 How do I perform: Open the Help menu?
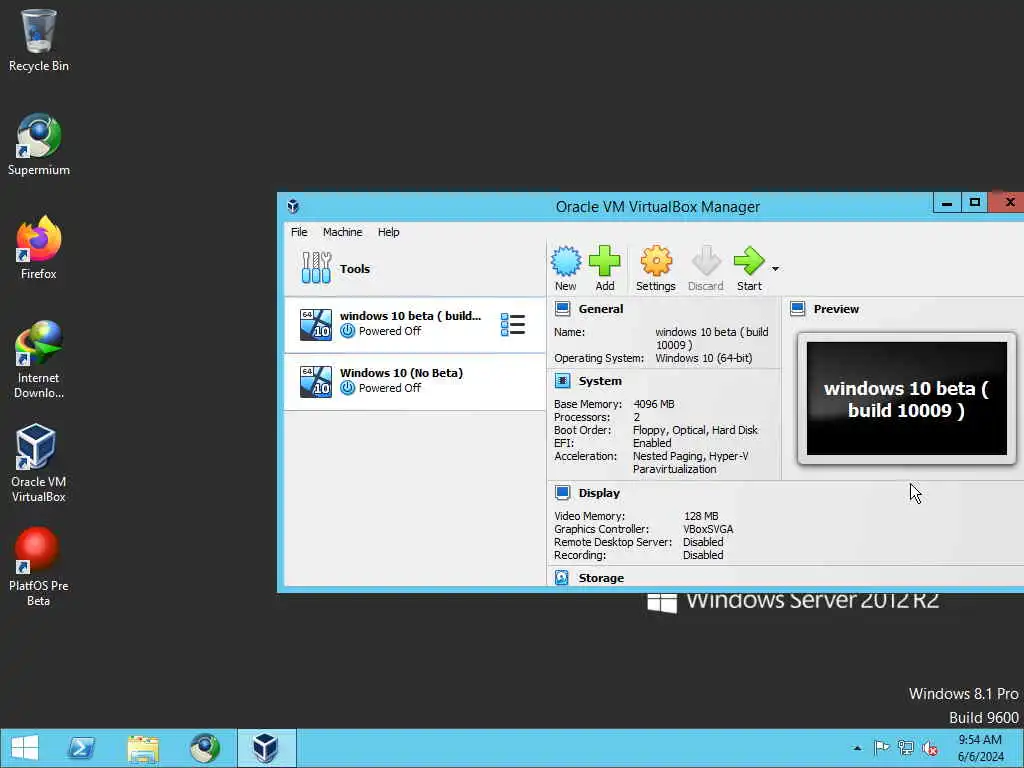click(388, 232)
